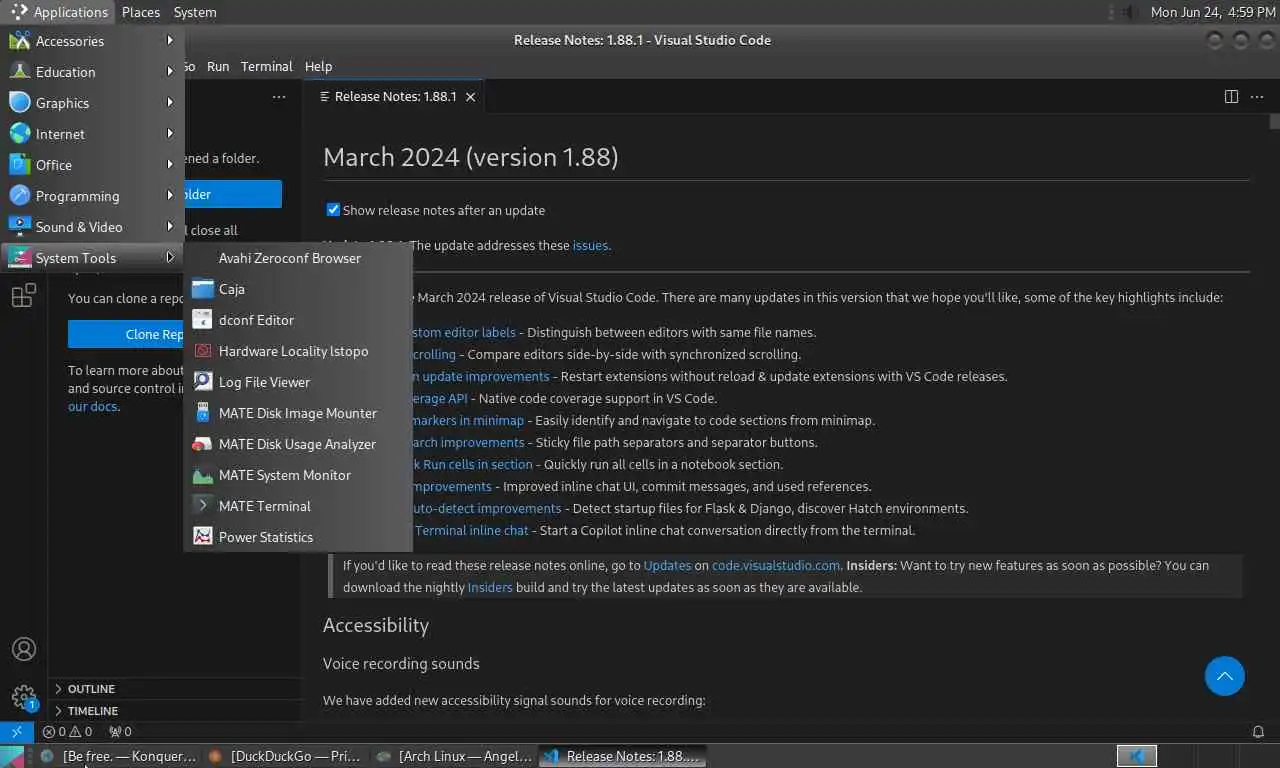Image resolution: width=1280 pixels, height=768 pixels.
Task: Click the volume speaker icon in top panel
Action: (1129, 12)
